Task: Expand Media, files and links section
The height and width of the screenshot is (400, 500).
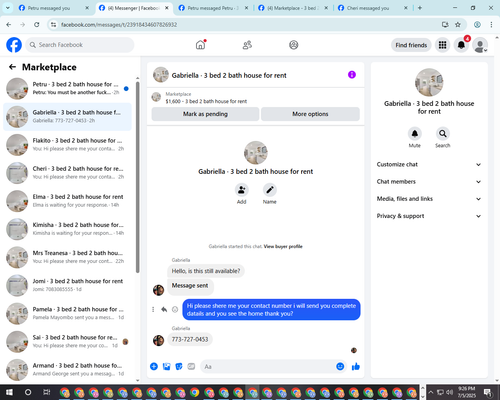Action: coord(429,199)
